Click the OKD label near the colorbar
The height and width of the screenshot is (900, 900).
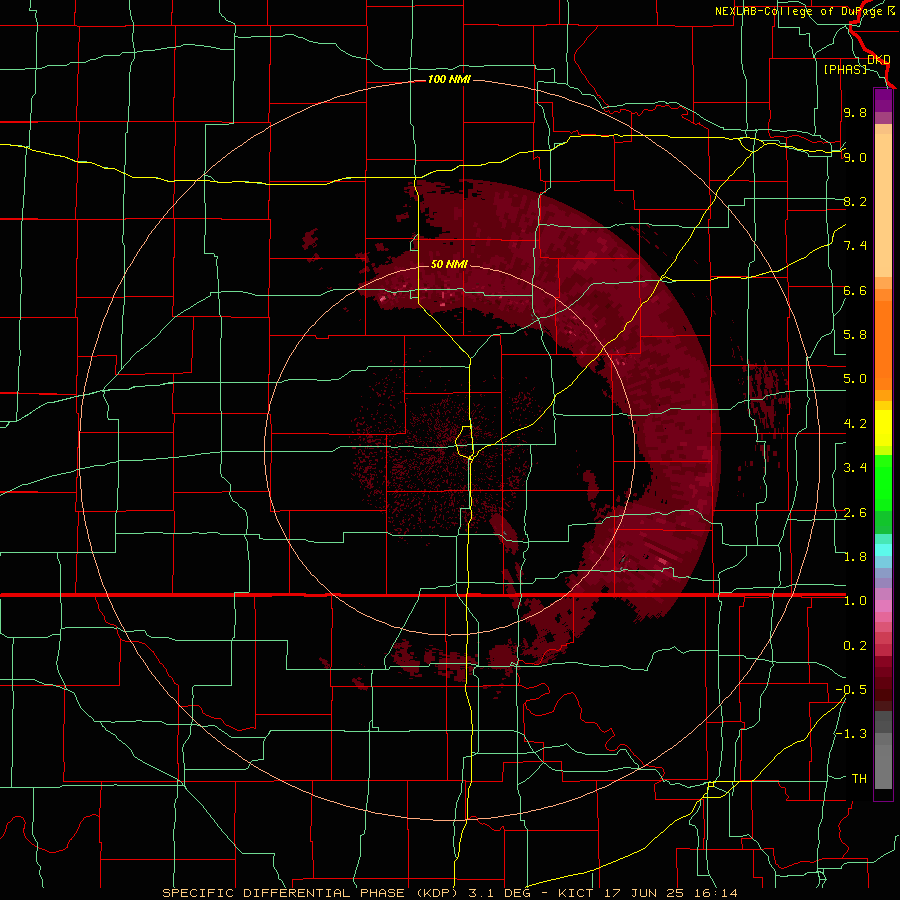point(878,60)
